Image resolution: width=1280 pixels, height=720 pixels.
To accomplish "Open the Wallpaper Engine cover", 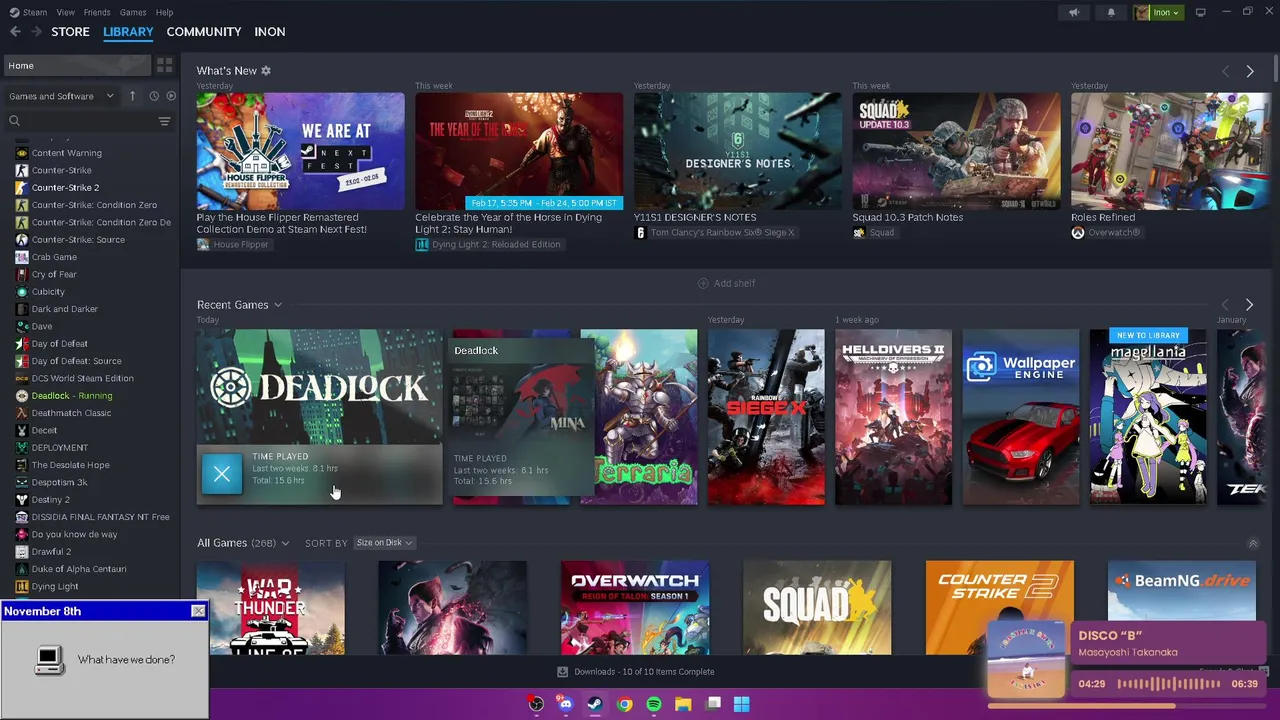I will click(1021, 417).
